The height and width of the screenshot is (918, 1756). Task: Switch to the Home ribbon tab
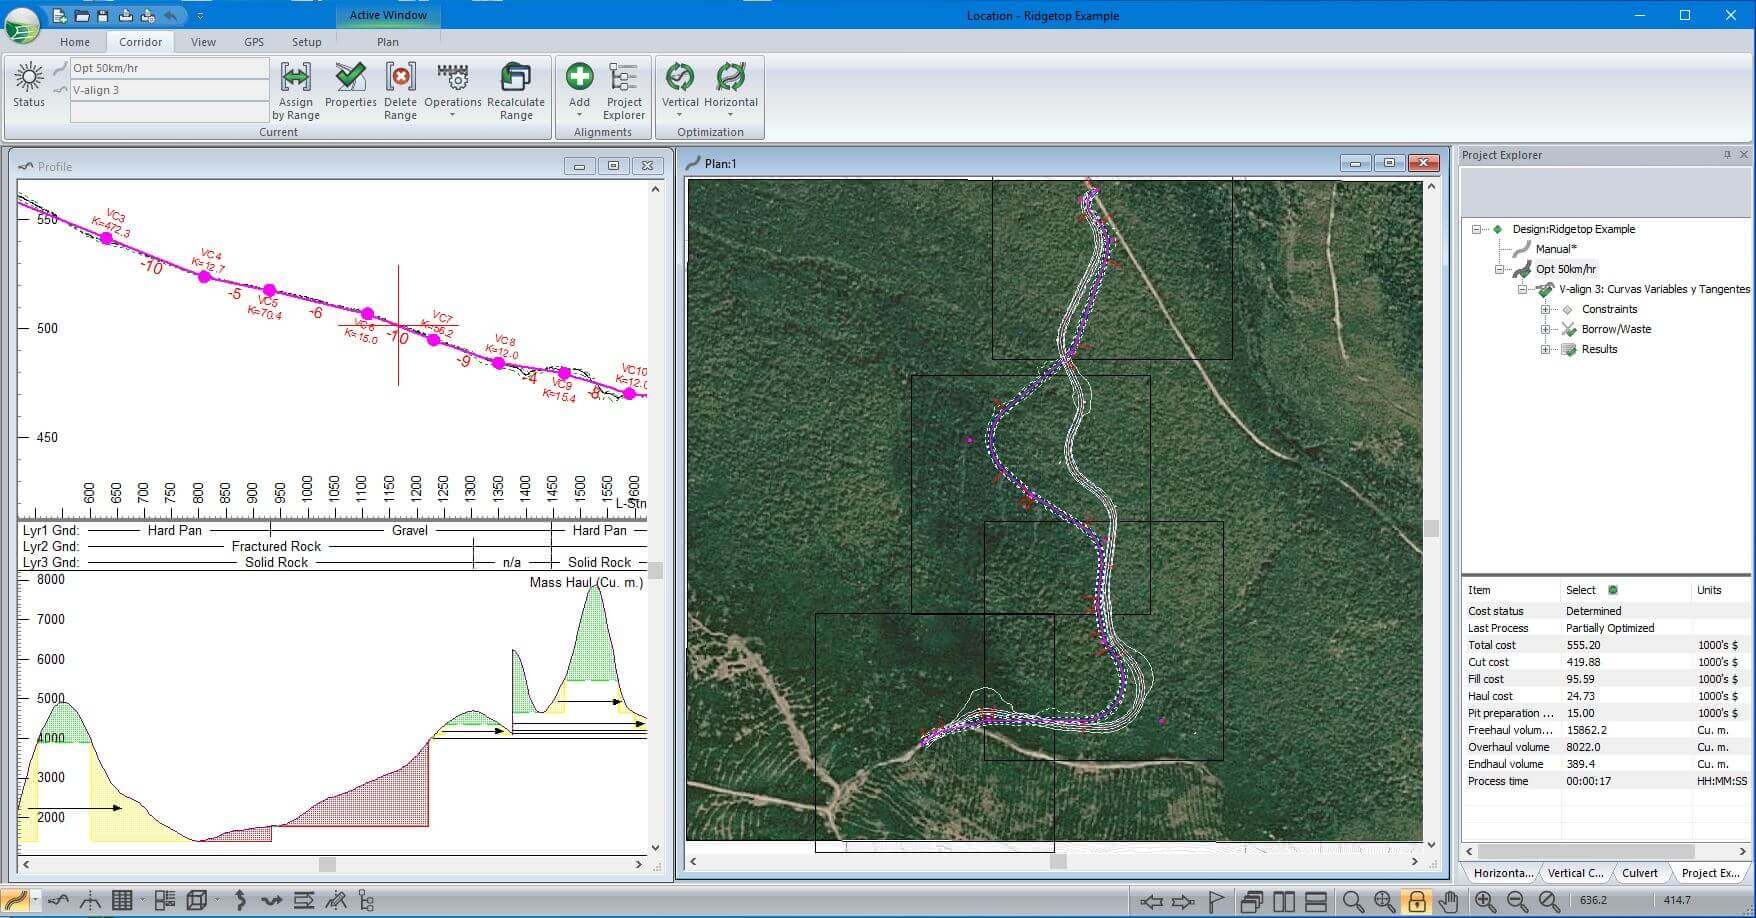click(x=75, y=42)
